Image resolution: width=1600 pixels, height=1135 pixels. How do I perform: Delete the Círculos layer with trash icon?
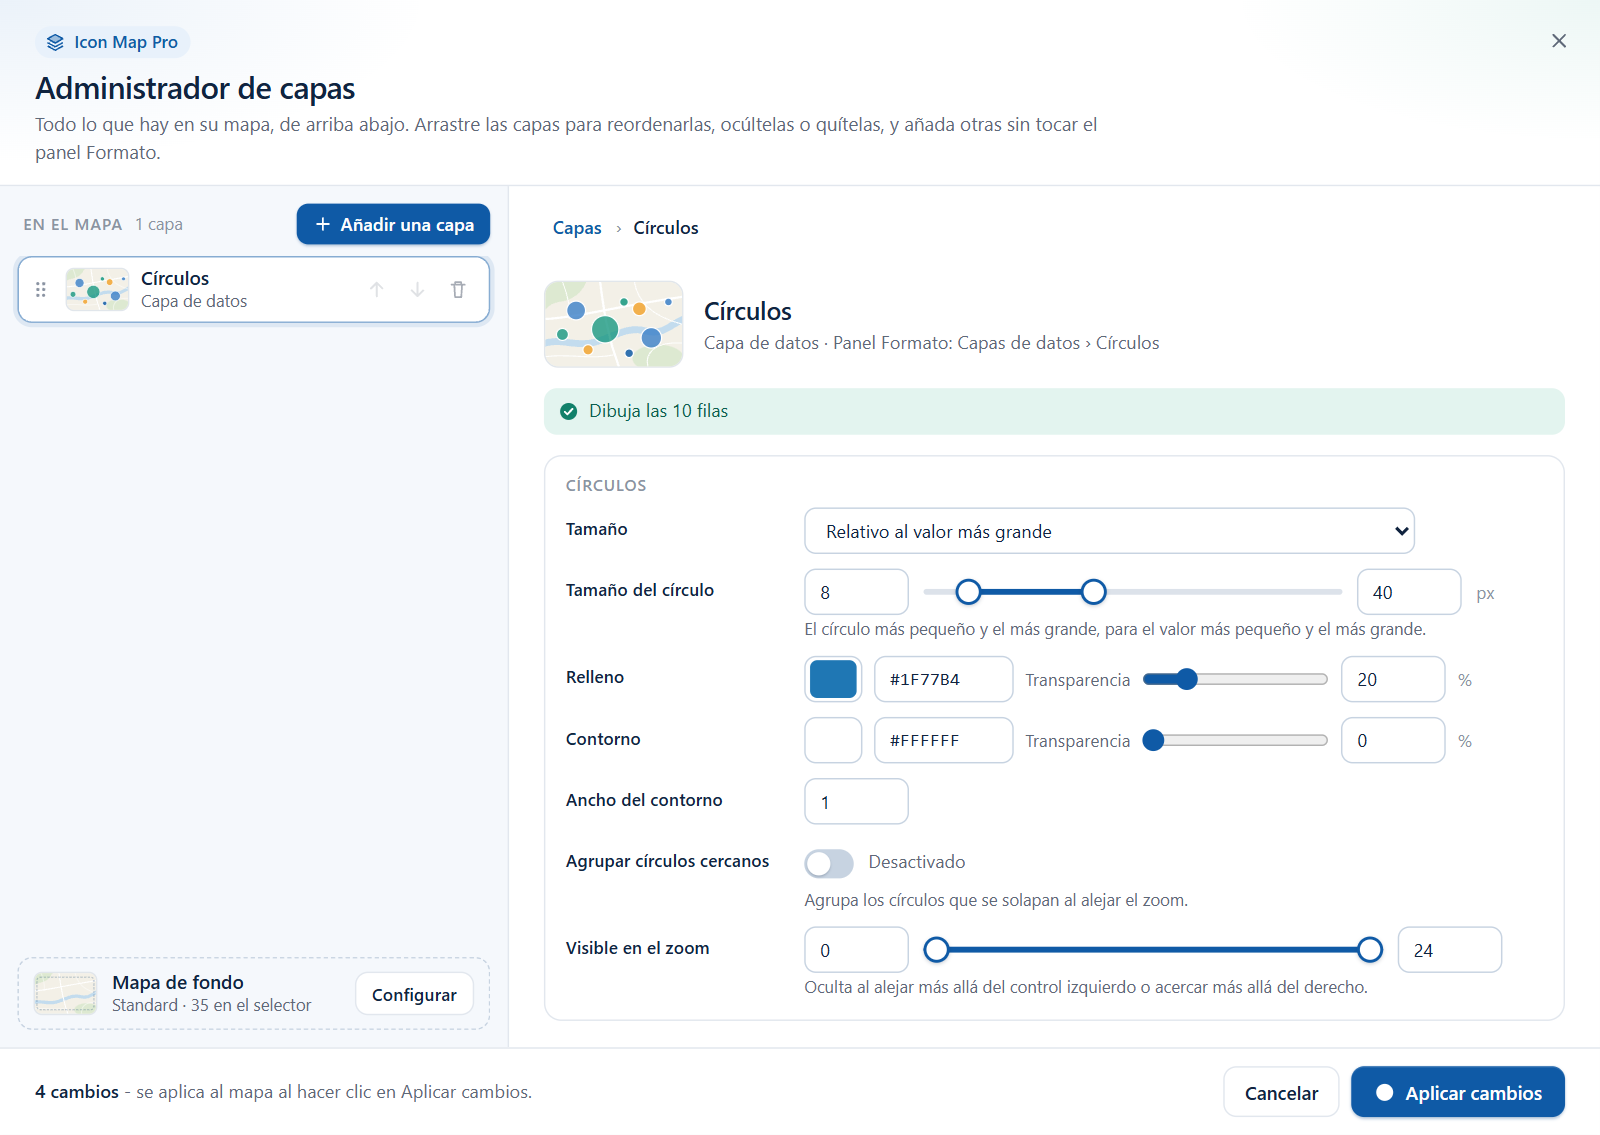458,290
